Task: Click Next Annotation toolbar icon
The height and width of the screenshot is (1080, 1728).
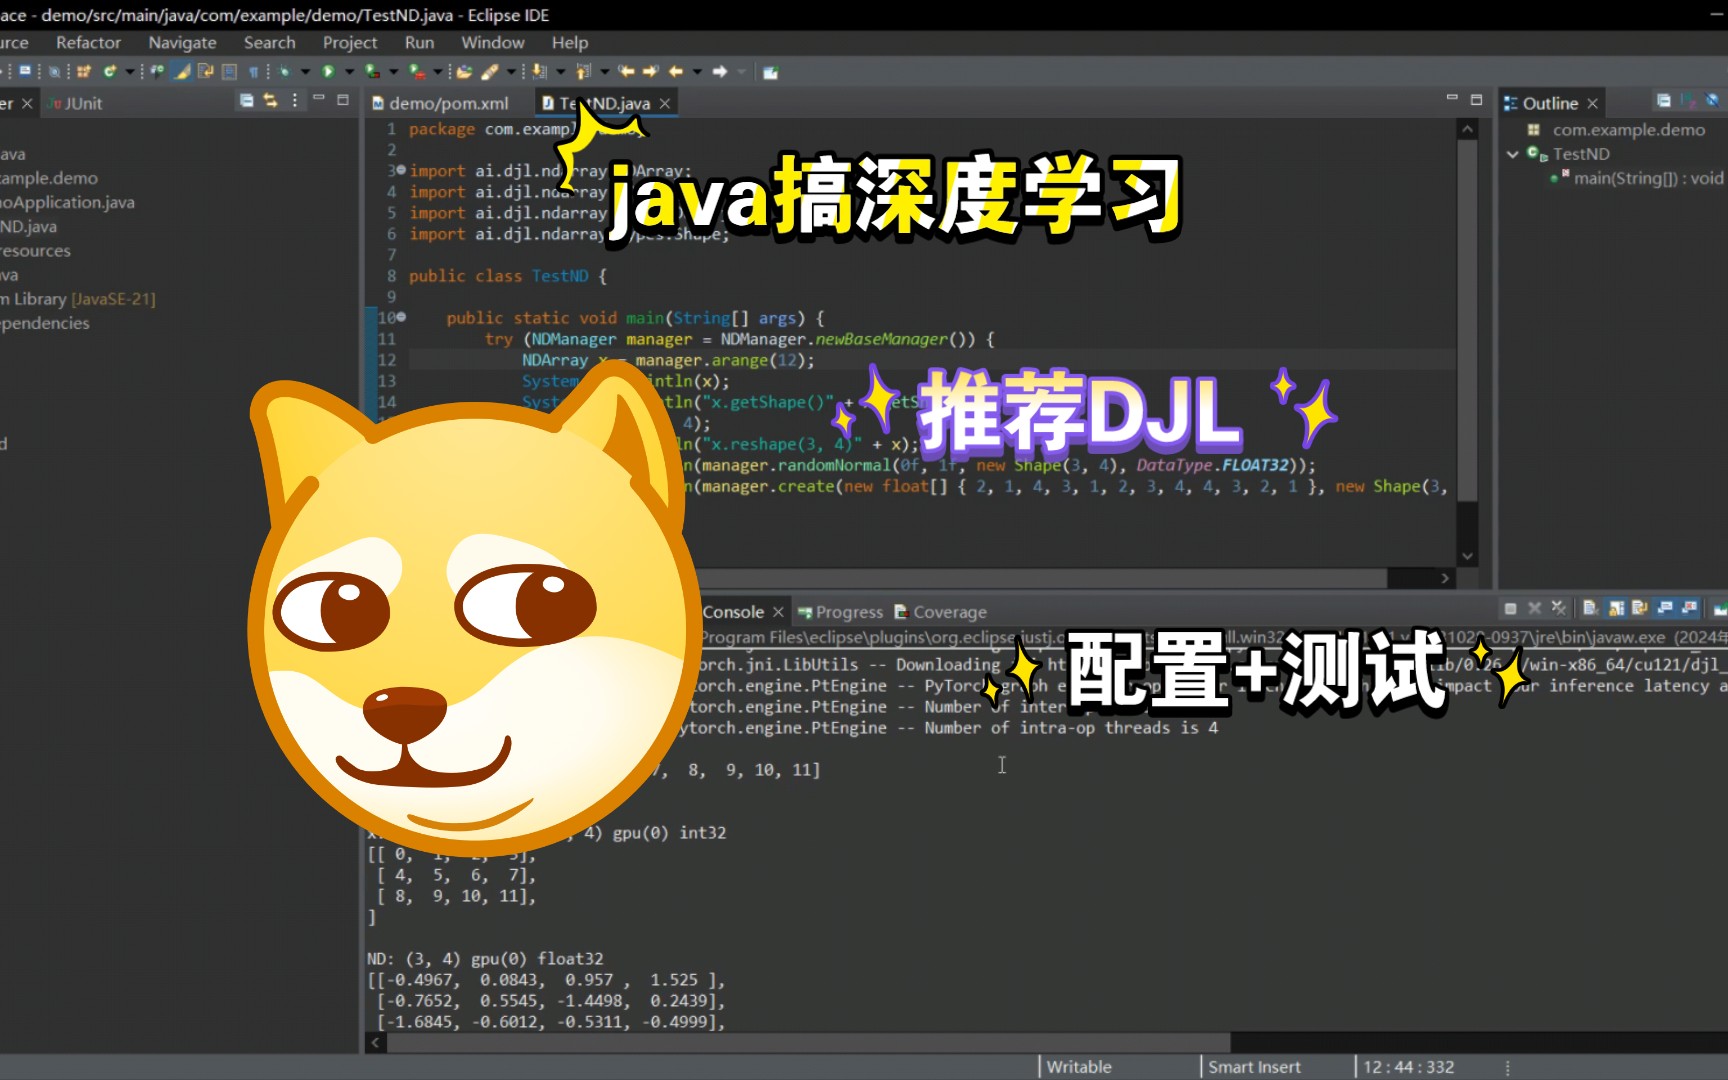Action: (x=539, y=71)
